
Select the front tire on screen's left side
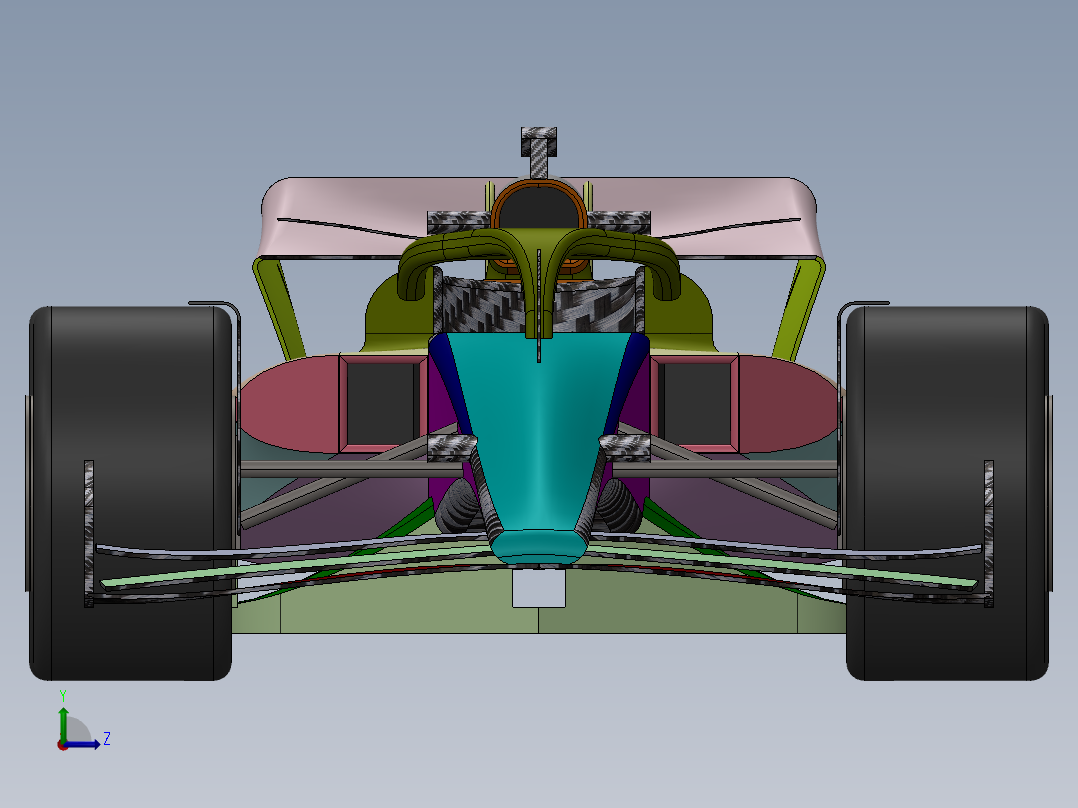[x=131, y=493]
